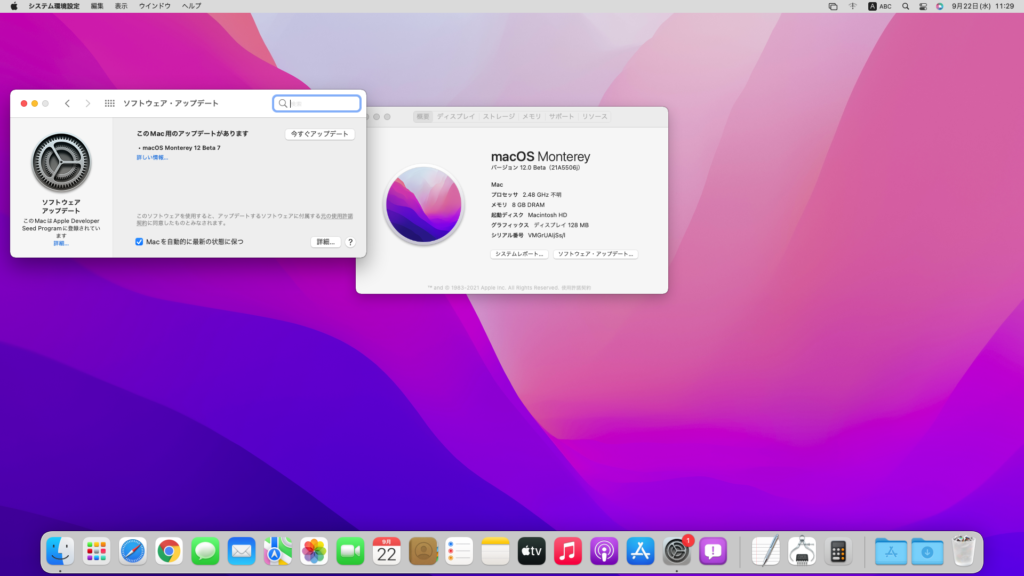Image resolution: width=1024 pixels, height=576 pixels.
Task: Open the ABC input source menu
Action: (879, 6)
